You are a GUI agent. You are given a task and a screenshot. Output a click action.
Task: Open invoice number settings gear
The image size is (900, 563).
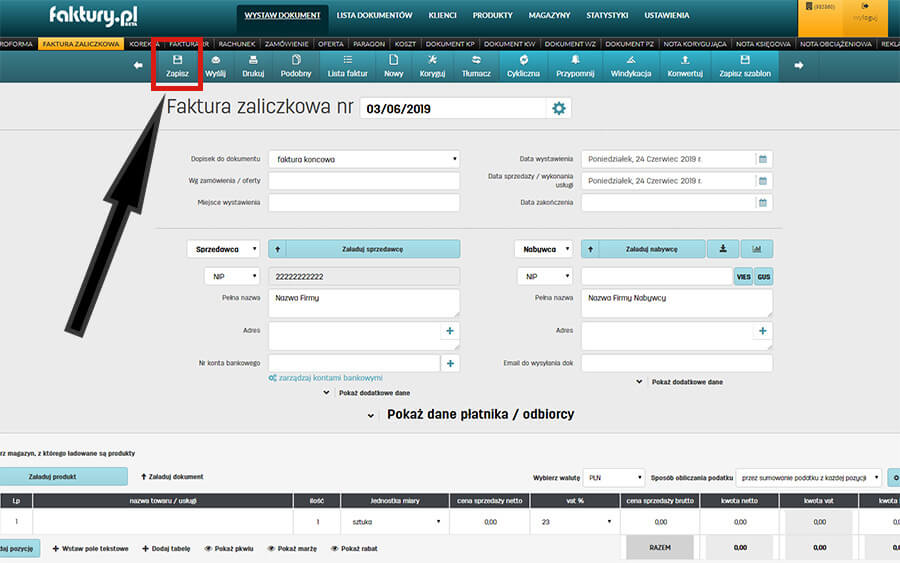559,108
